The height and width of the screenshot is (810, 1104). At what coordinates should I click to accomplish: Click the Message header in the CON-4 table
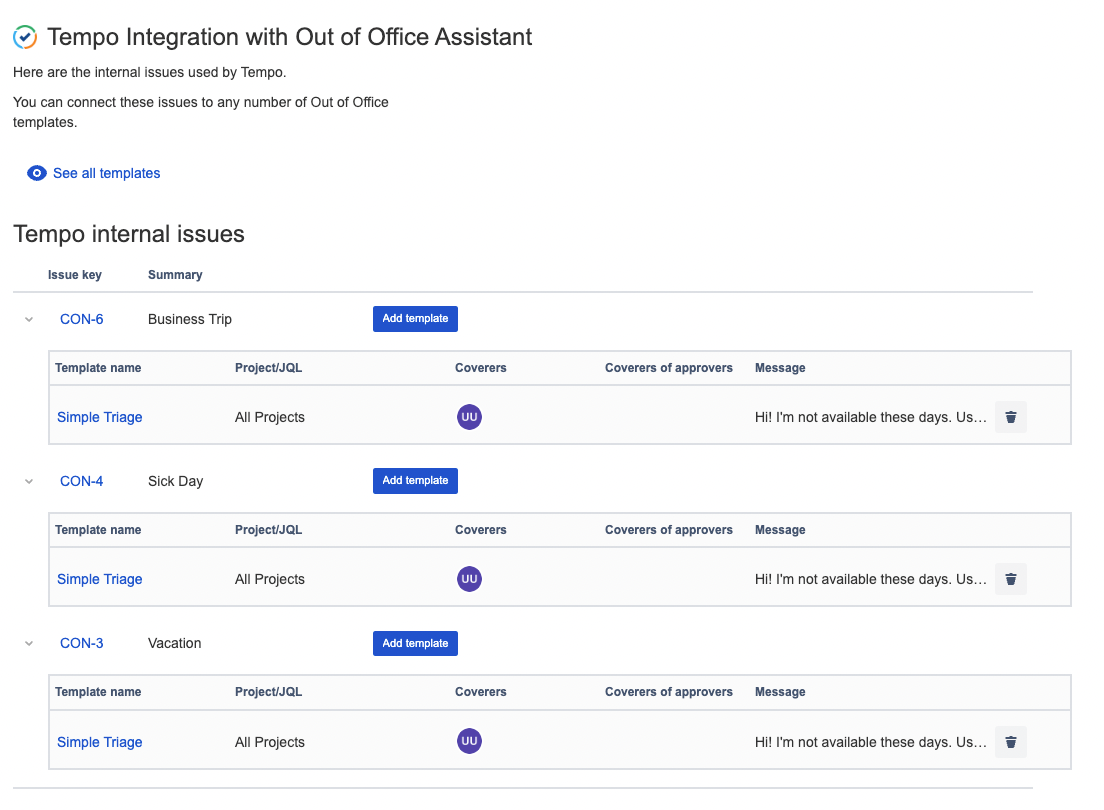pyautogui.click(x=780, y=530)
